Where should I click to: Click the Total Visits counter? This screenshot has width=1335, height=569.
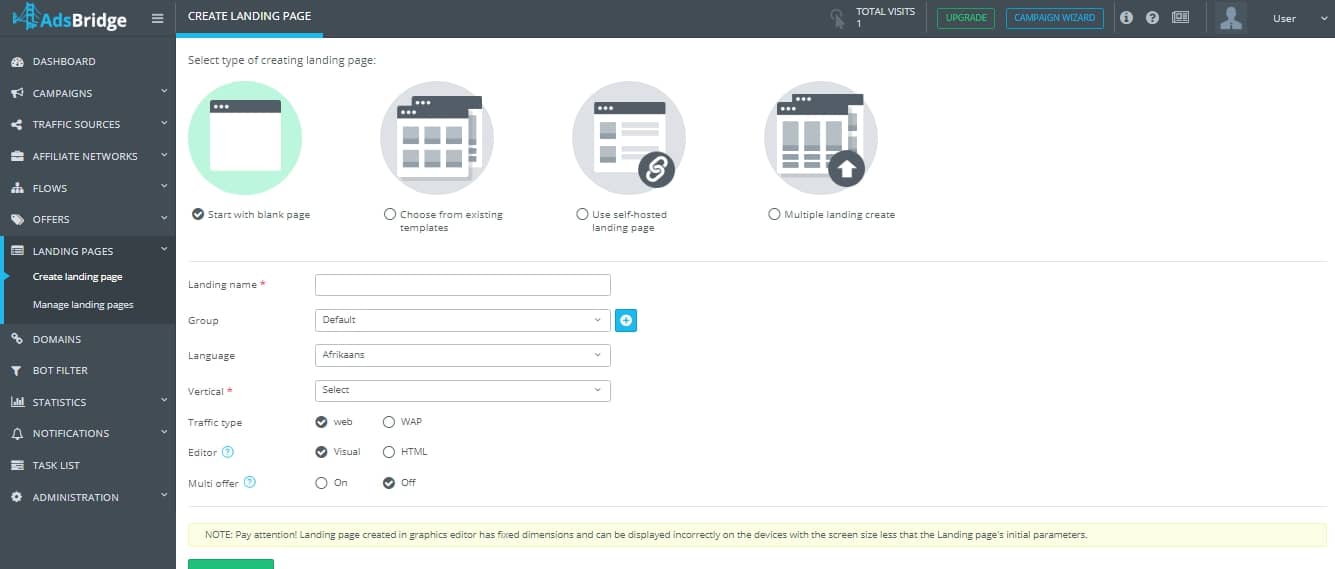[x=885, y=17]
